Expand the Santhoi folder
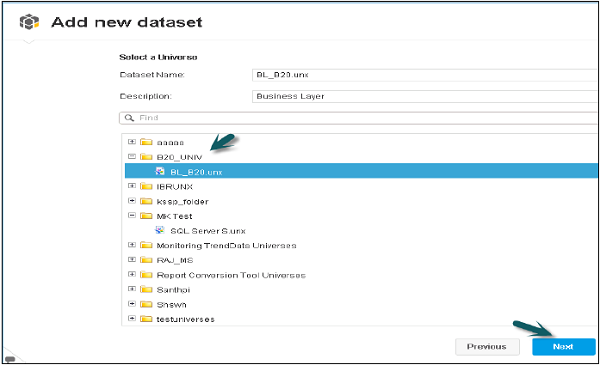Viewport: 600px width, 365px height. point(132,288)
